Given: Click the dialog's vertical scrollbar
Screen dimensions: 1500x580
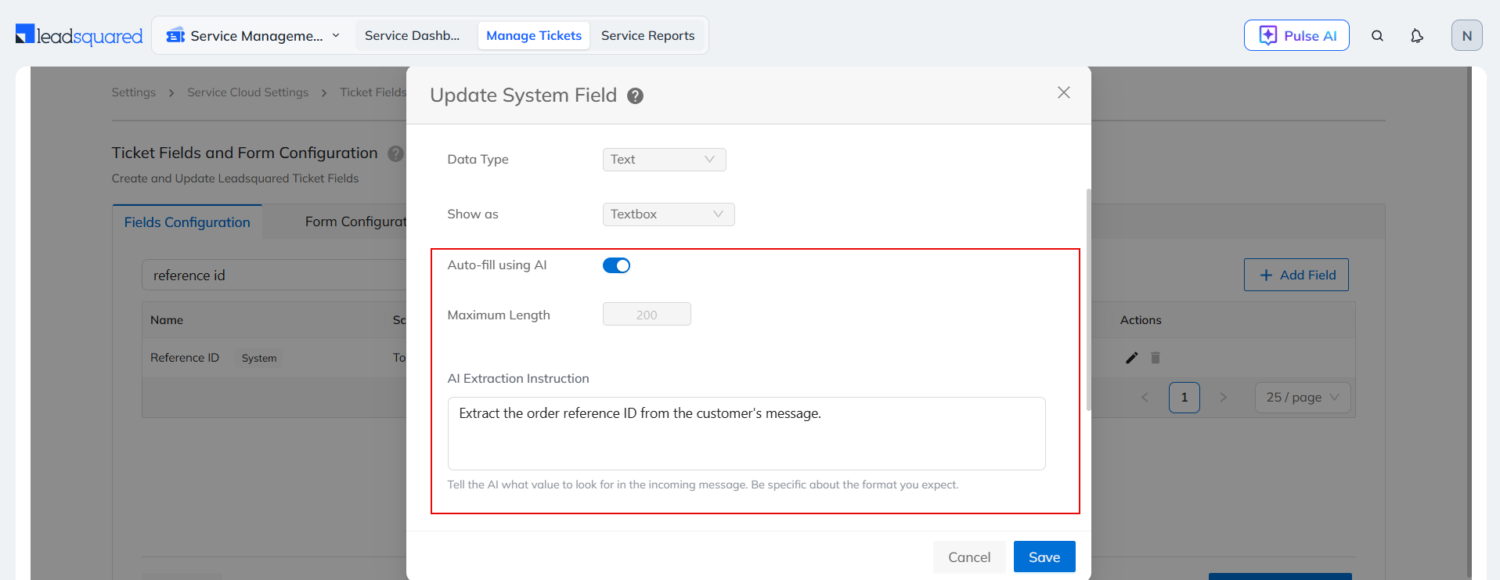Looking at the screenshot, I should pos(1088,299).
